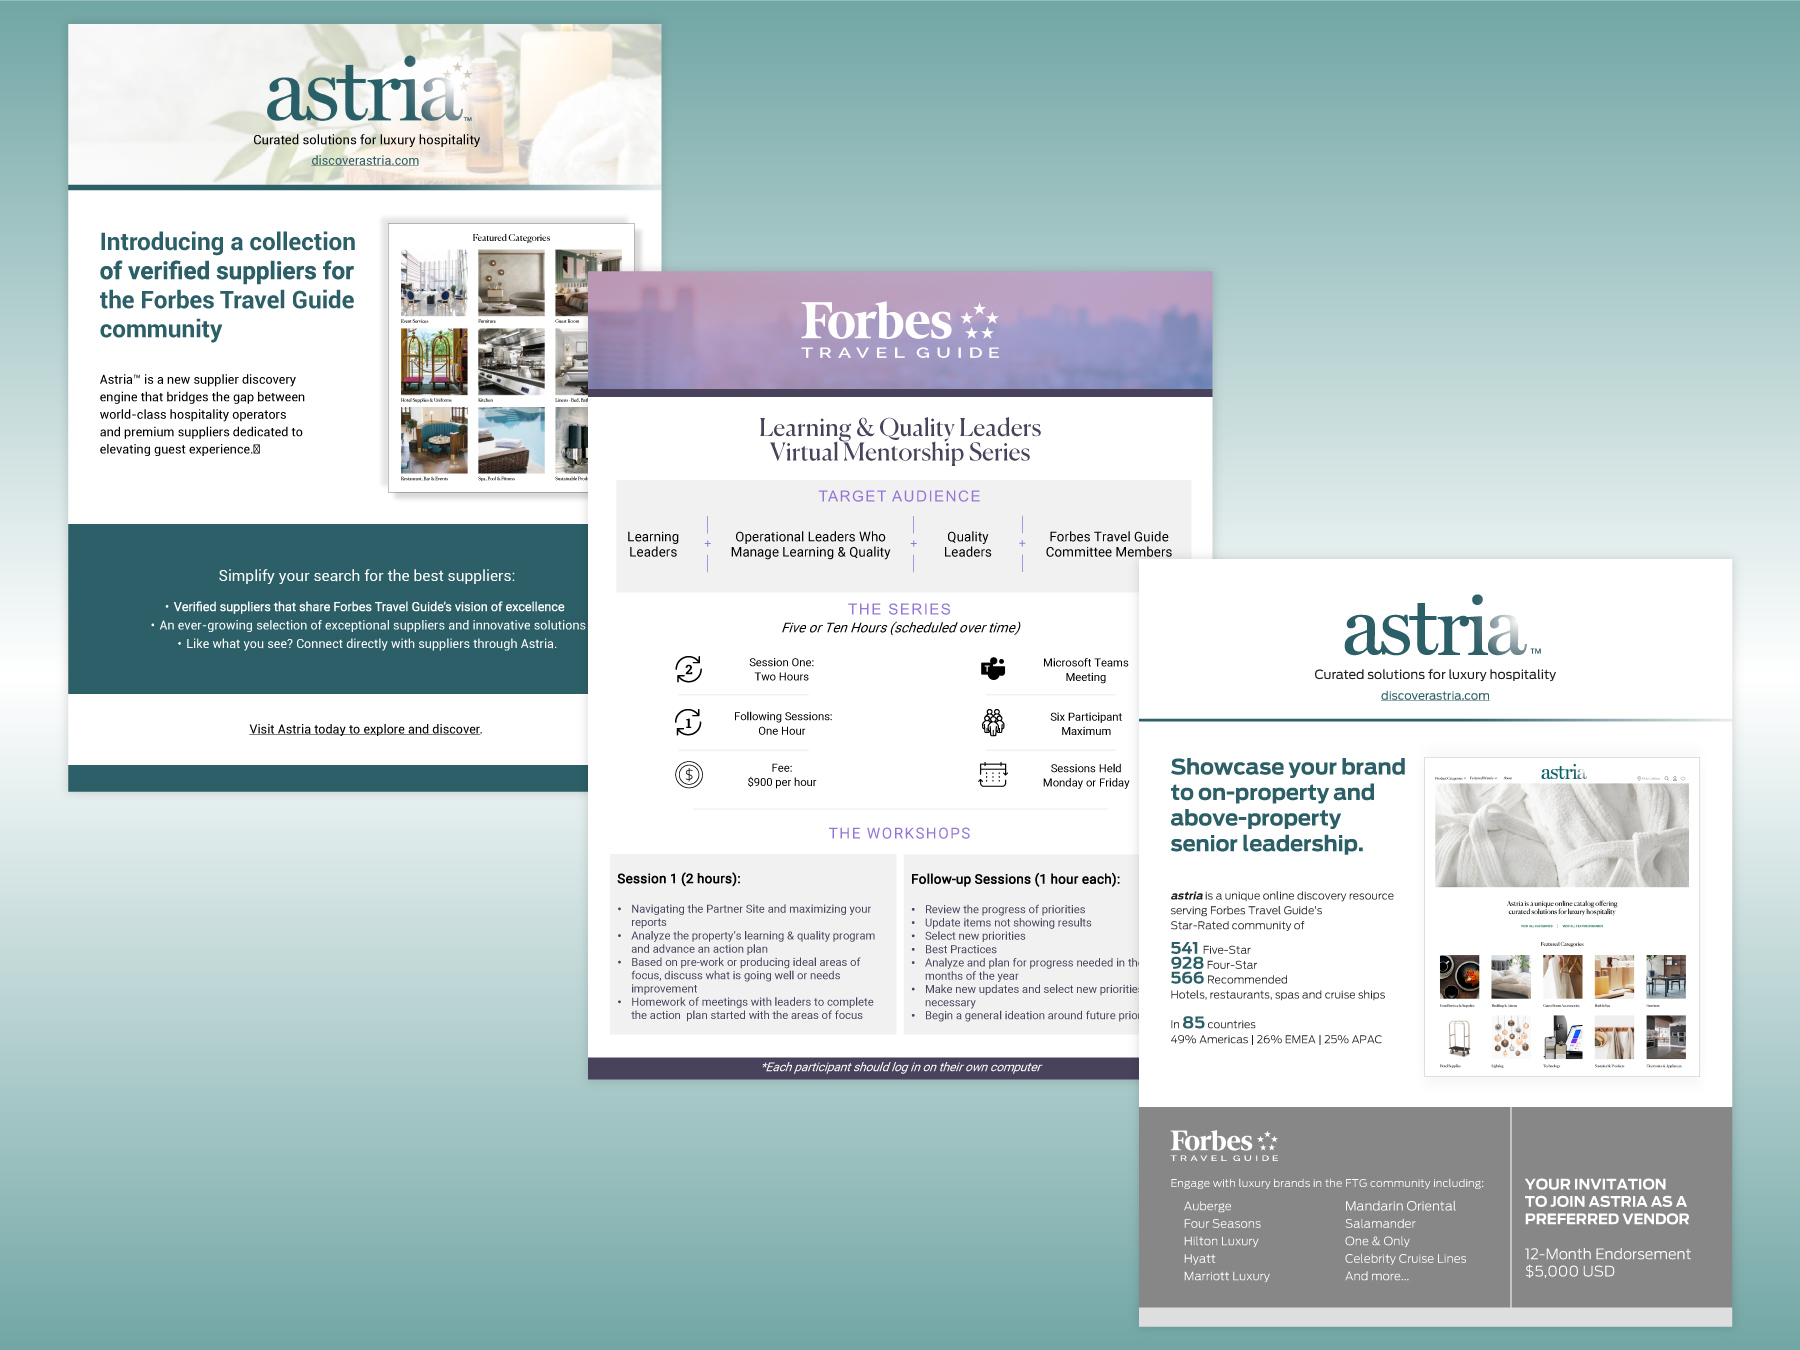Select the Event Services category thumbnail
The height and width of the screenshot is (1350, 1800).
pyautogui.click(x=433, y=283)
